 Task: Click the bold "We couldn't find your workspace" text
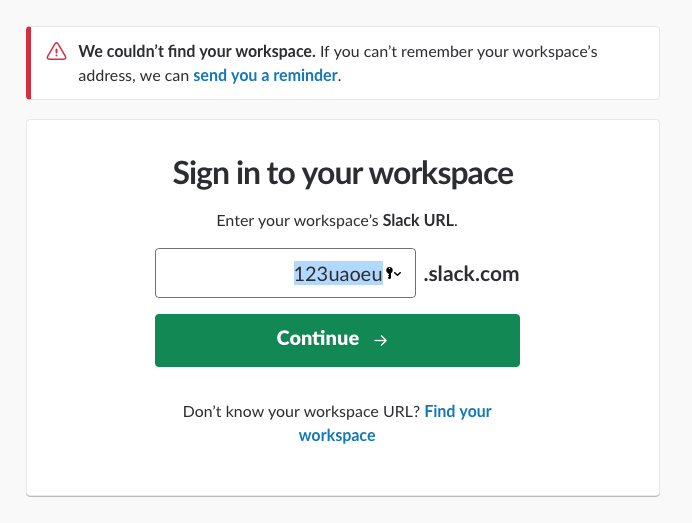tap(197, 51)
